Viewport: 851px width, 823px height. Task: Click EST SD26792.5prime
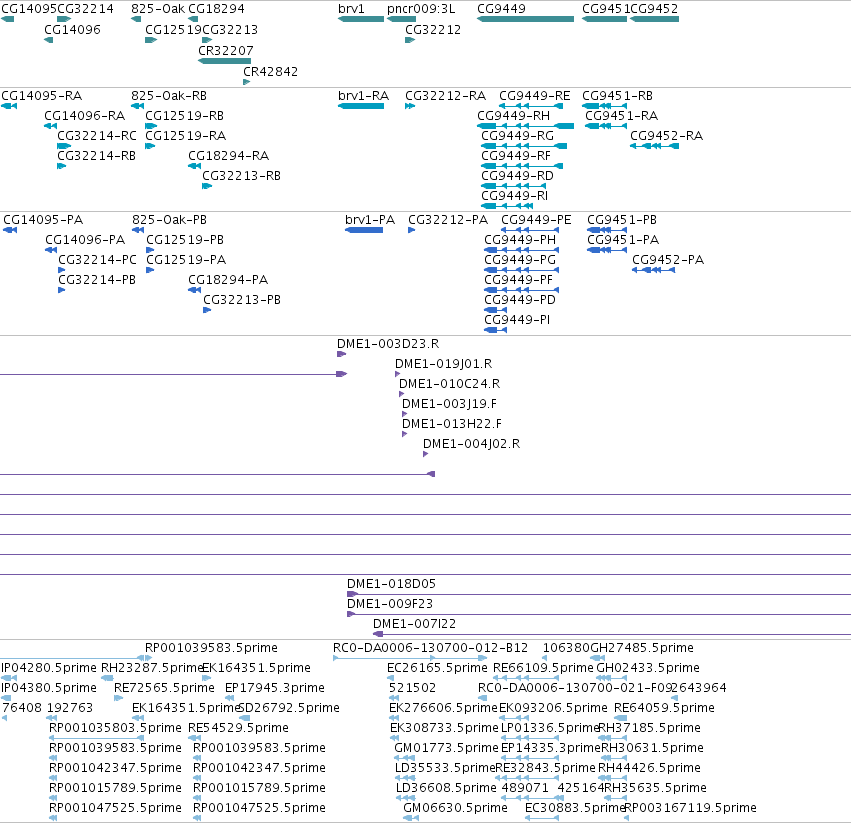289,708
